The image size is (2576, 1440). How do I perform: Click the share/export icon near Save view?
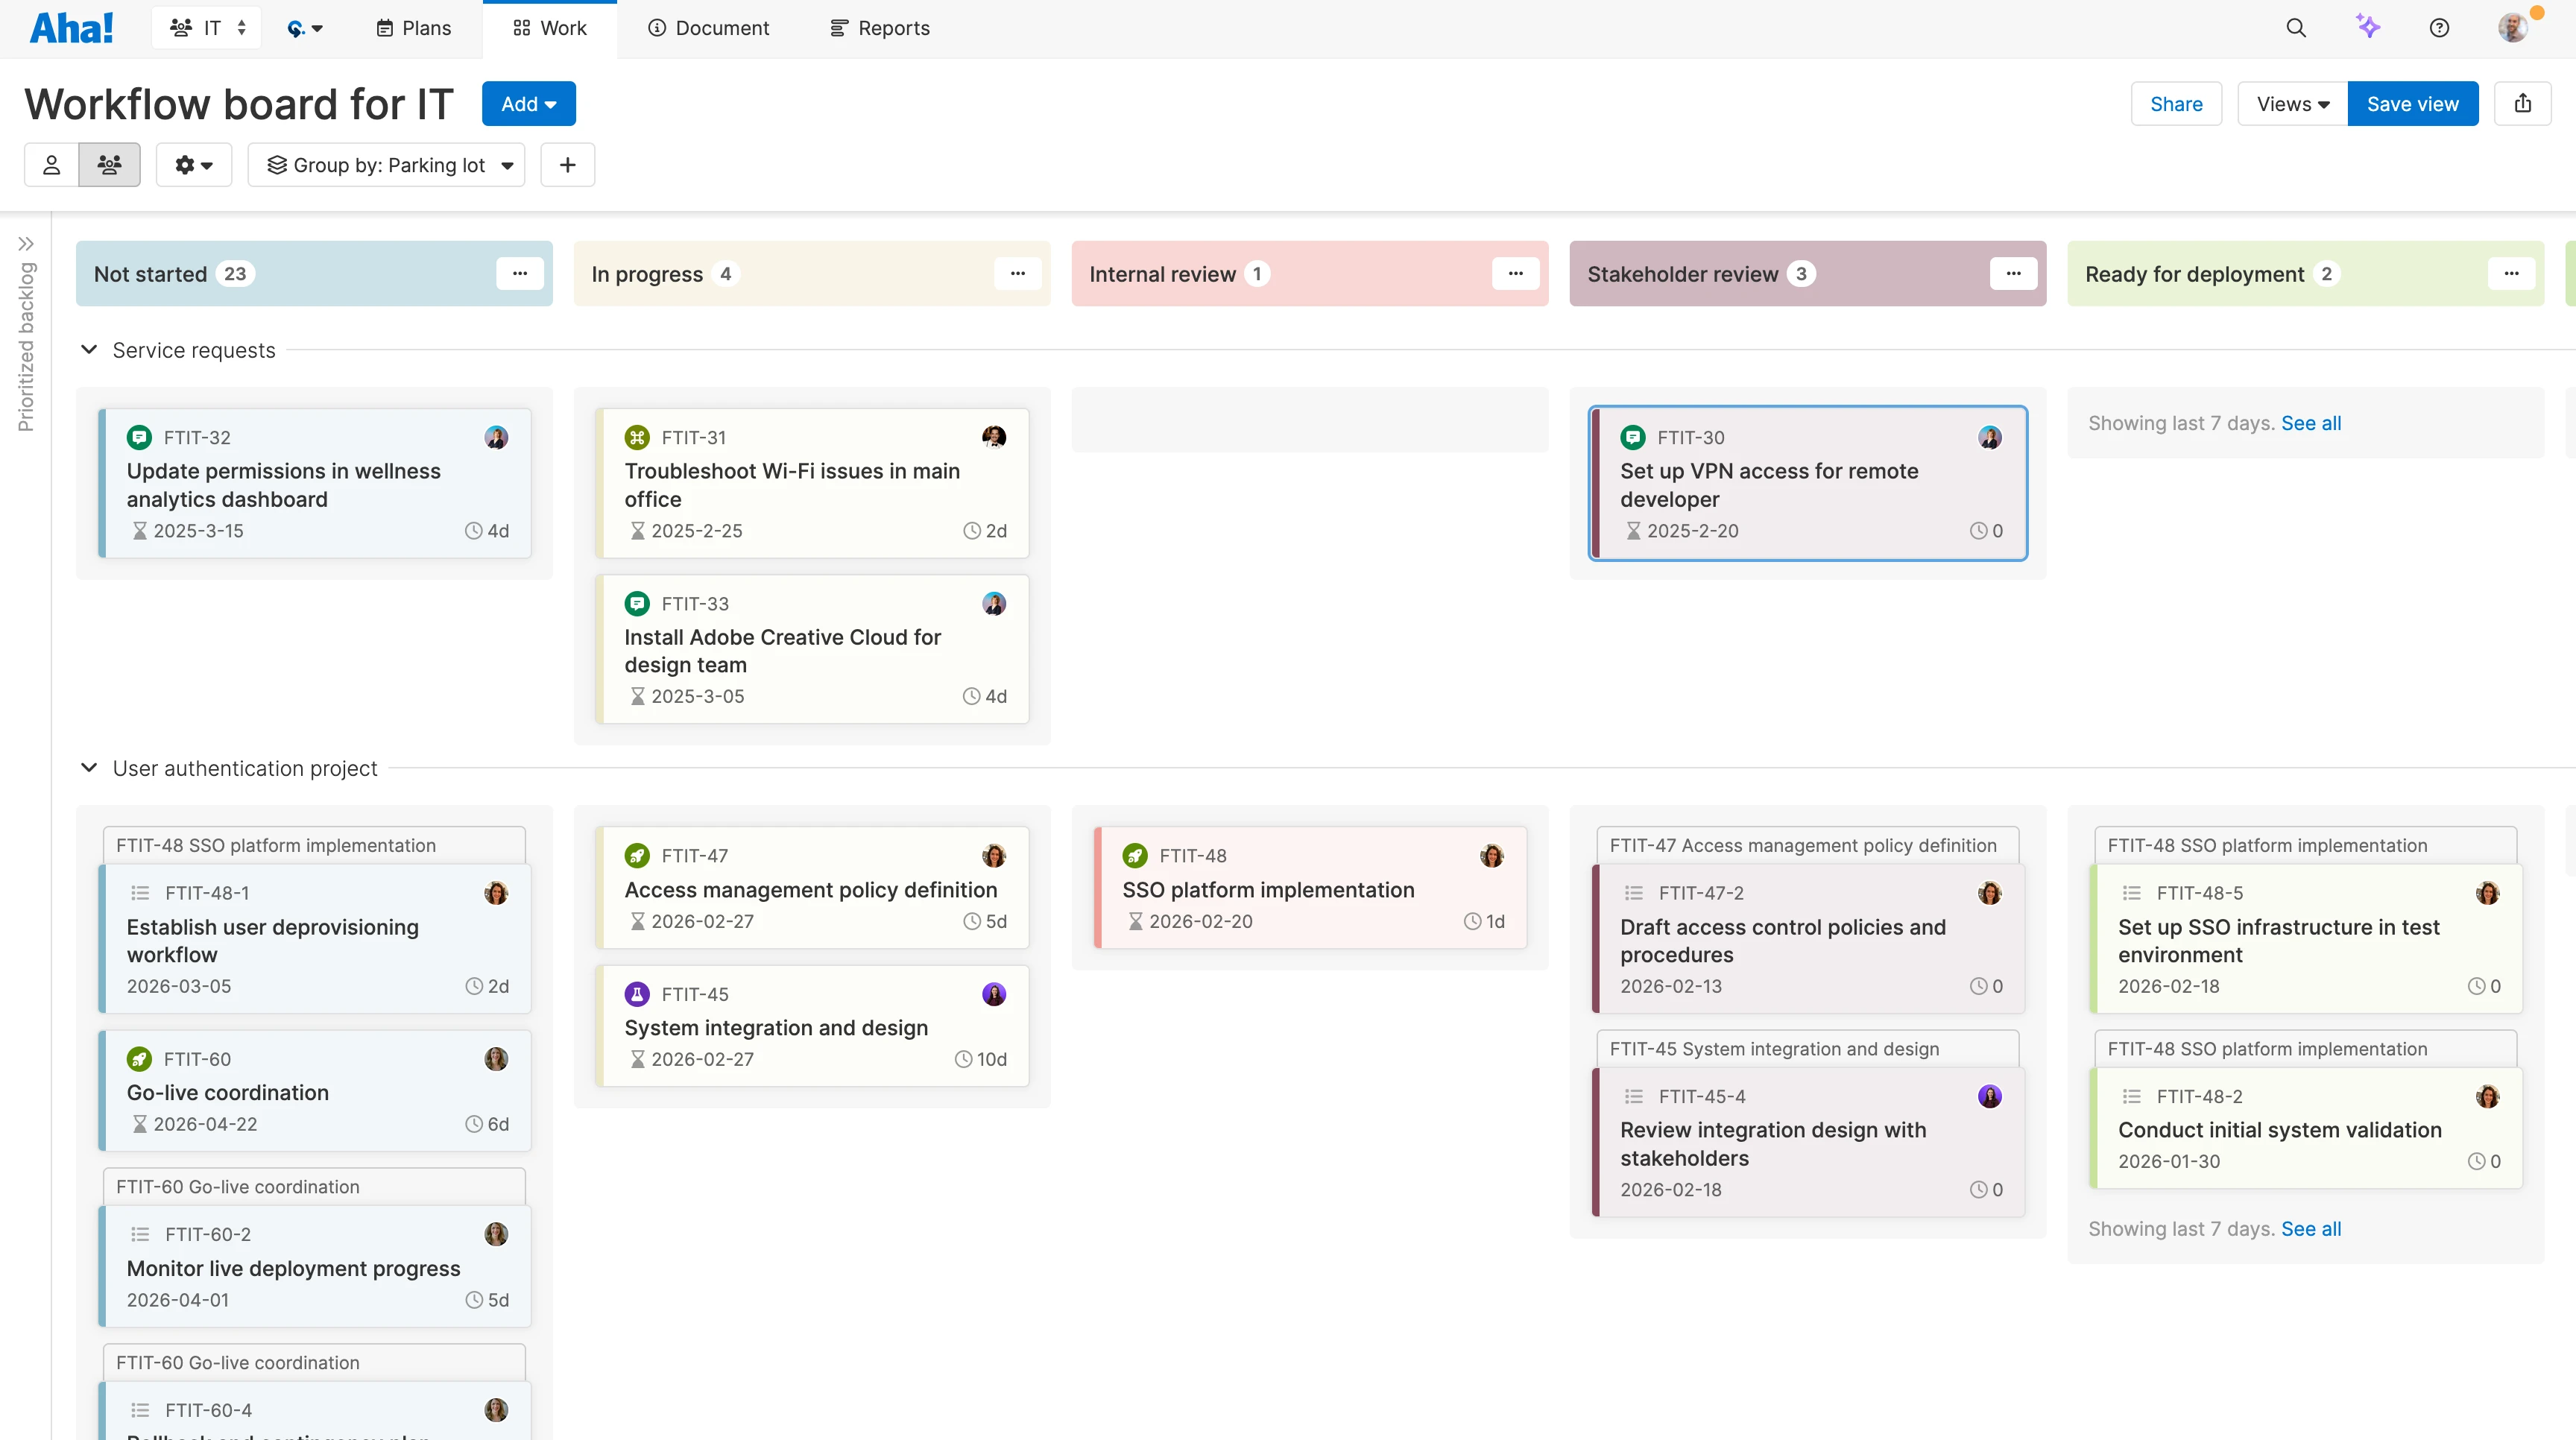[2524, 103]
